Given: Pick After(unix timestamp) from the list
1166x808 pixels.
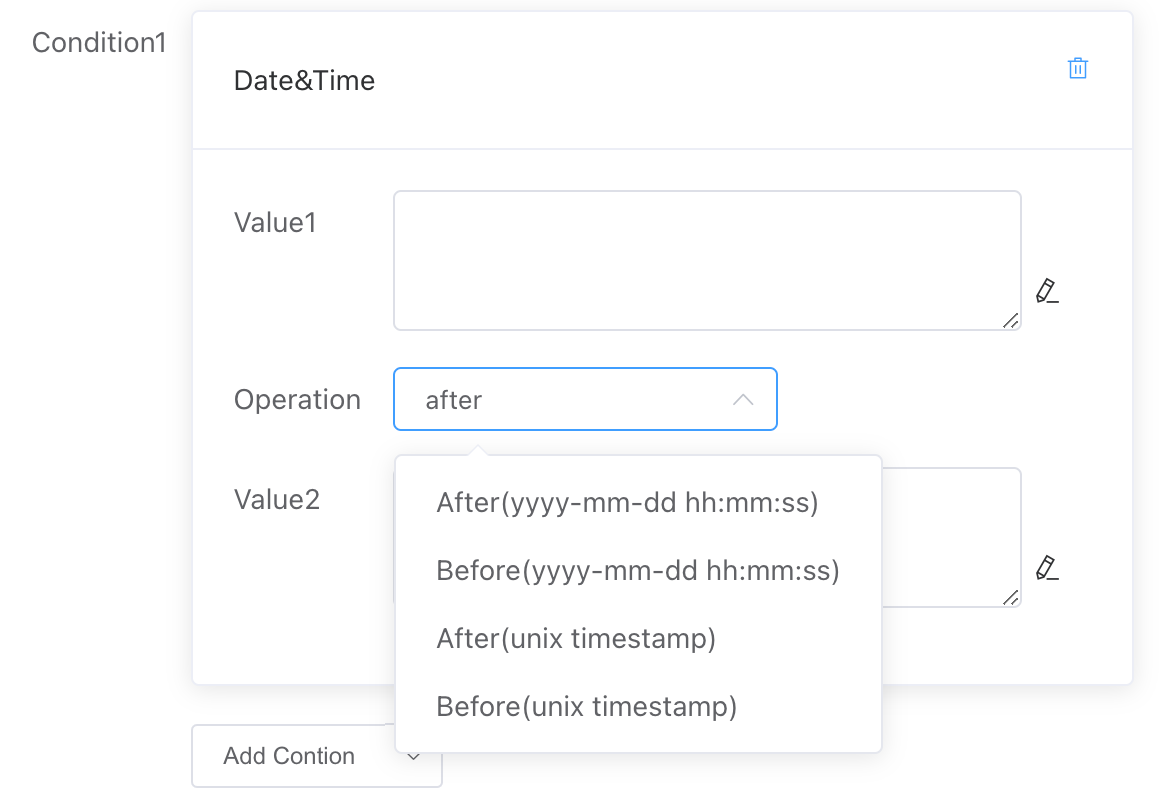Looking at the screenshot, I should [576, 639].
